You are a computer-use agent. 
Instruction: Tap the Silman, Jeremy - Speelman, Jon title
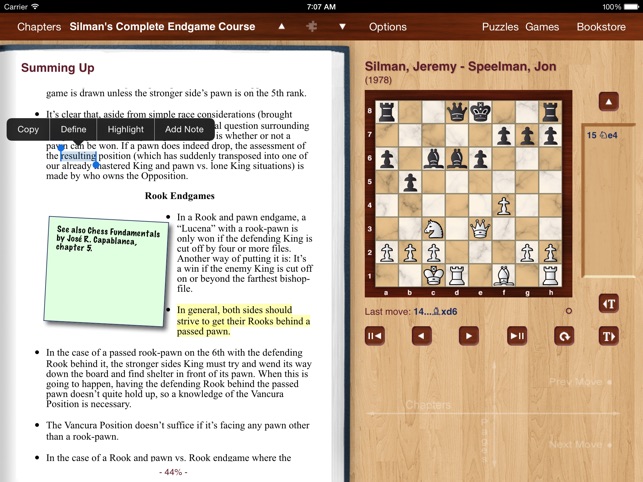[460, 66]
